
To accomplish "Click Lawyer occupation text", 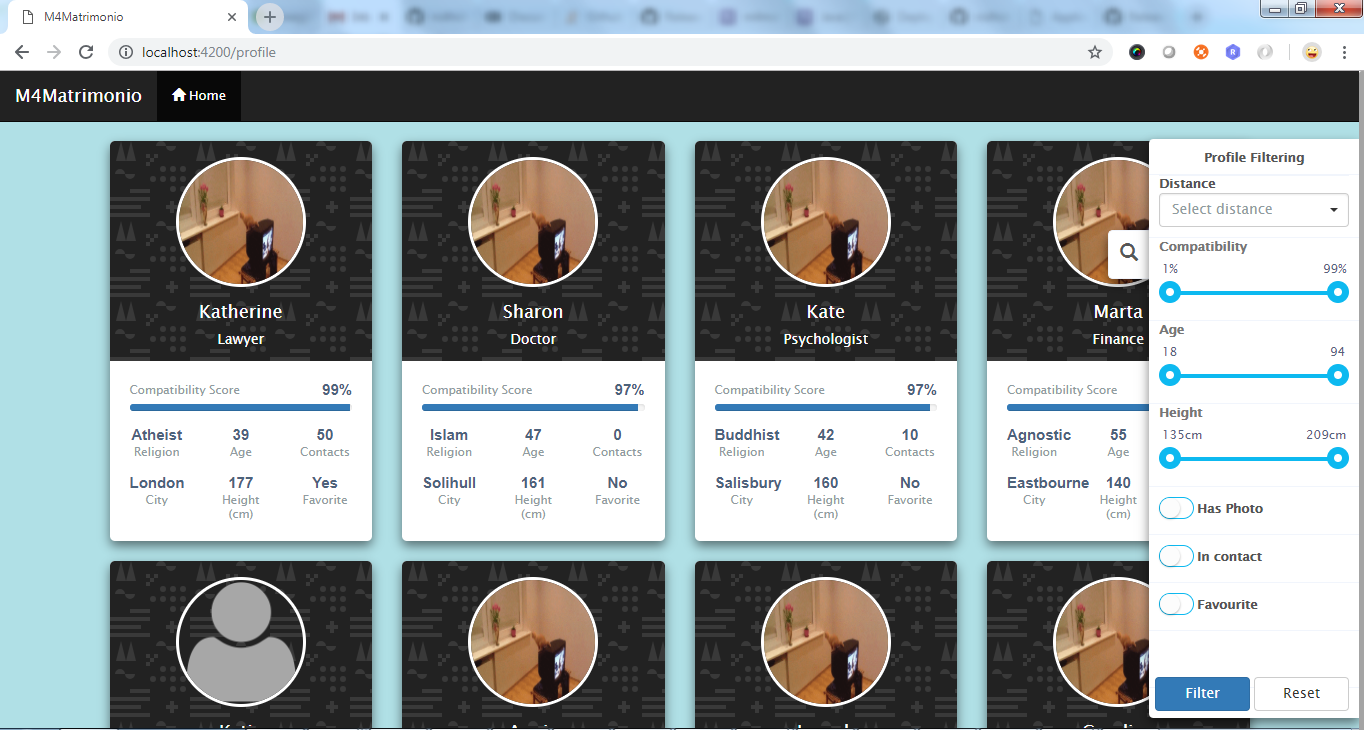I will pyautogui.click(x=241, y=339).
